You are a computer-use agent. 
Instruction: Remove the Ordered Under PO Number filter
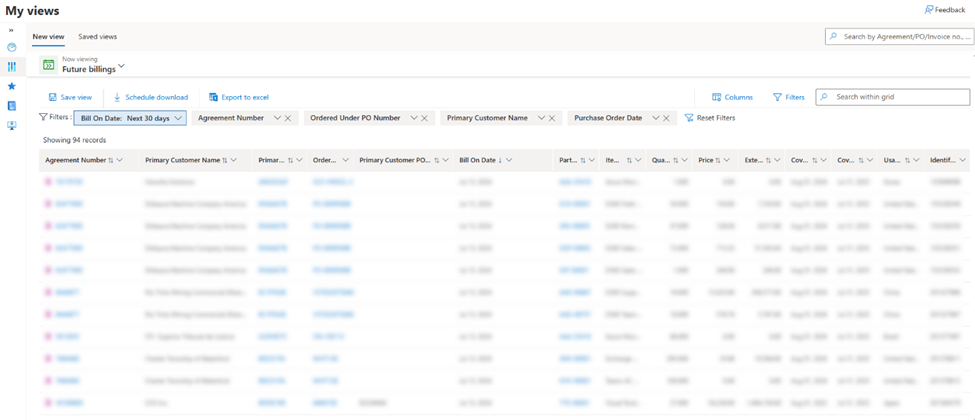pyautogui.click(x=424, y=118)
